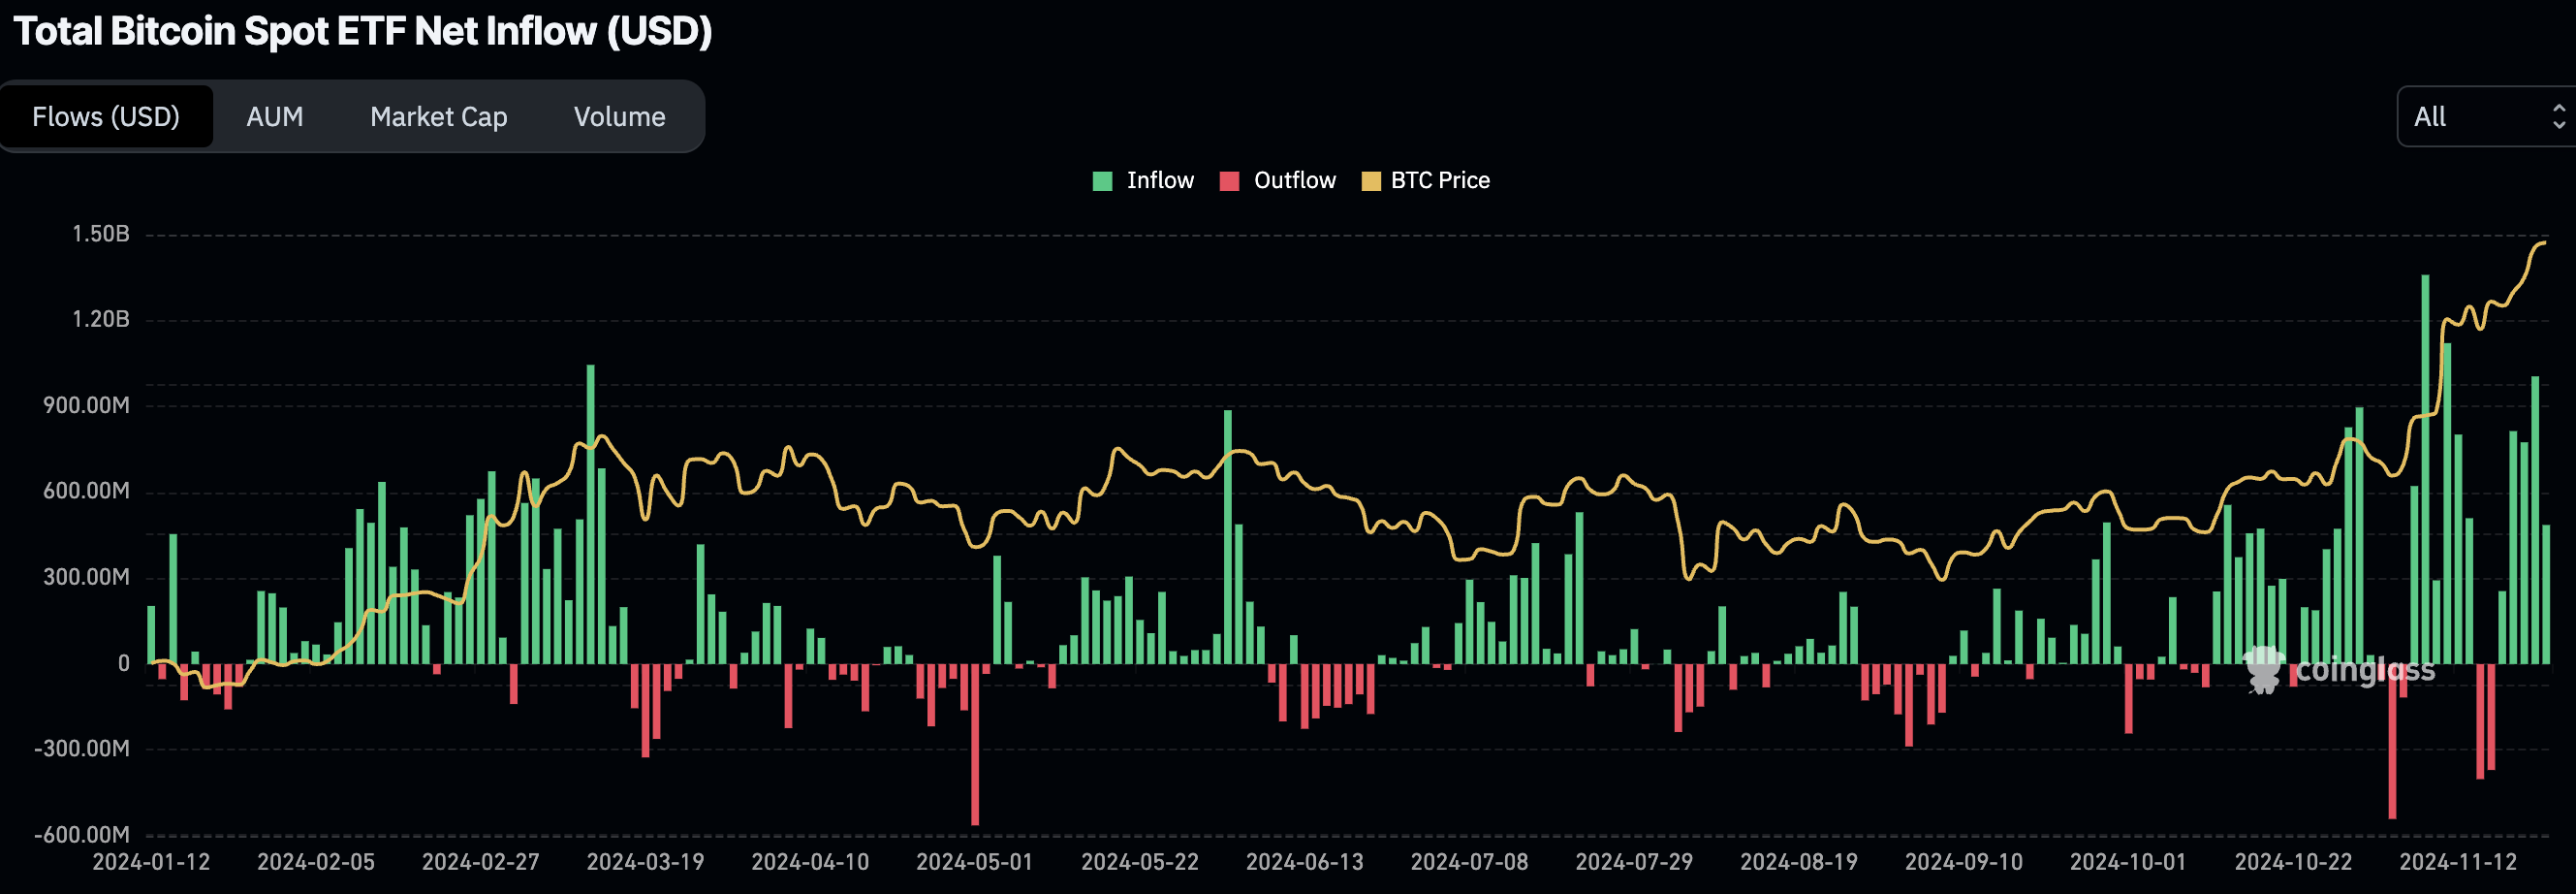The width and height of the screenshot is (2576, 894).
Task: Click the 2024-03-19 x-axis date
Action: tap(646, 863)
